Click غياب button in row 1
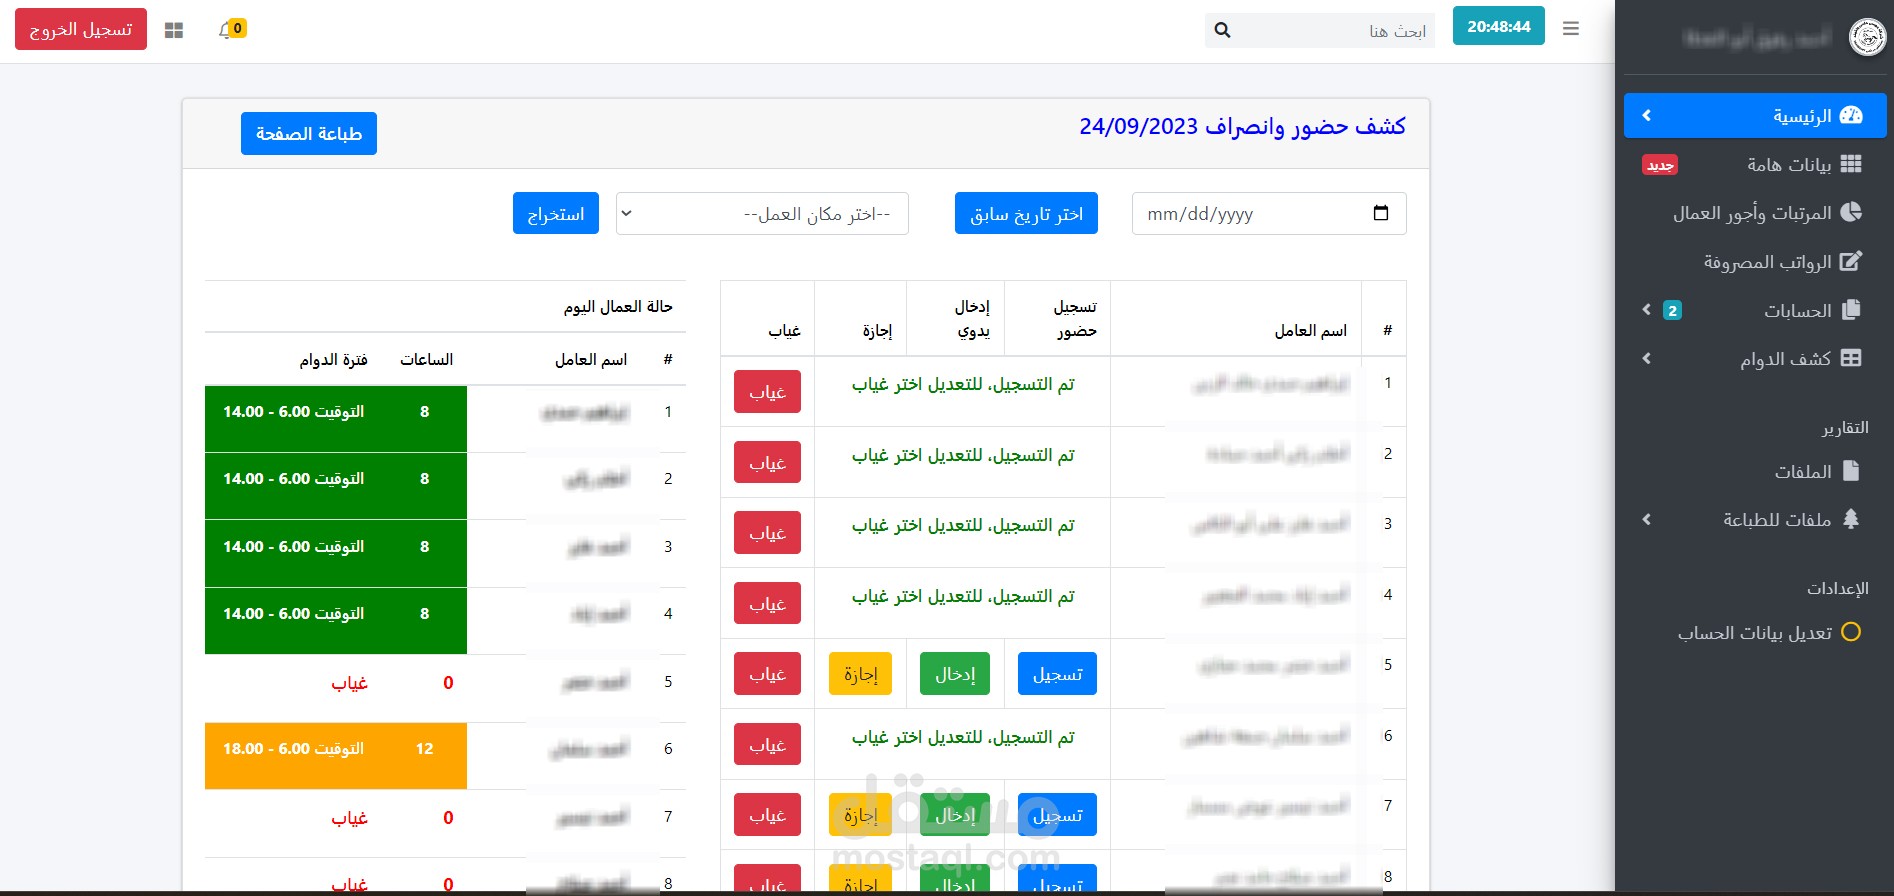1894x896 pixels. [x=767, y=392]
